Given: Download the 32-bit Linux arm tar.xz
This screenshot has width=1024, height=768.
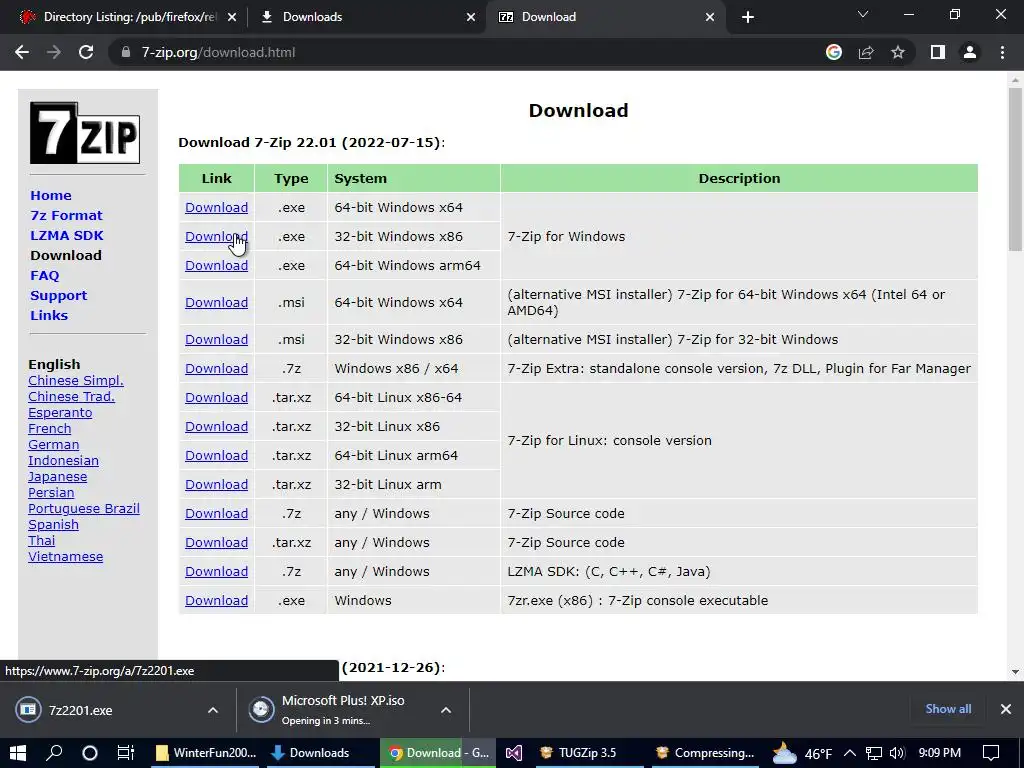Looking at the screenshot, I should (216, 485).
